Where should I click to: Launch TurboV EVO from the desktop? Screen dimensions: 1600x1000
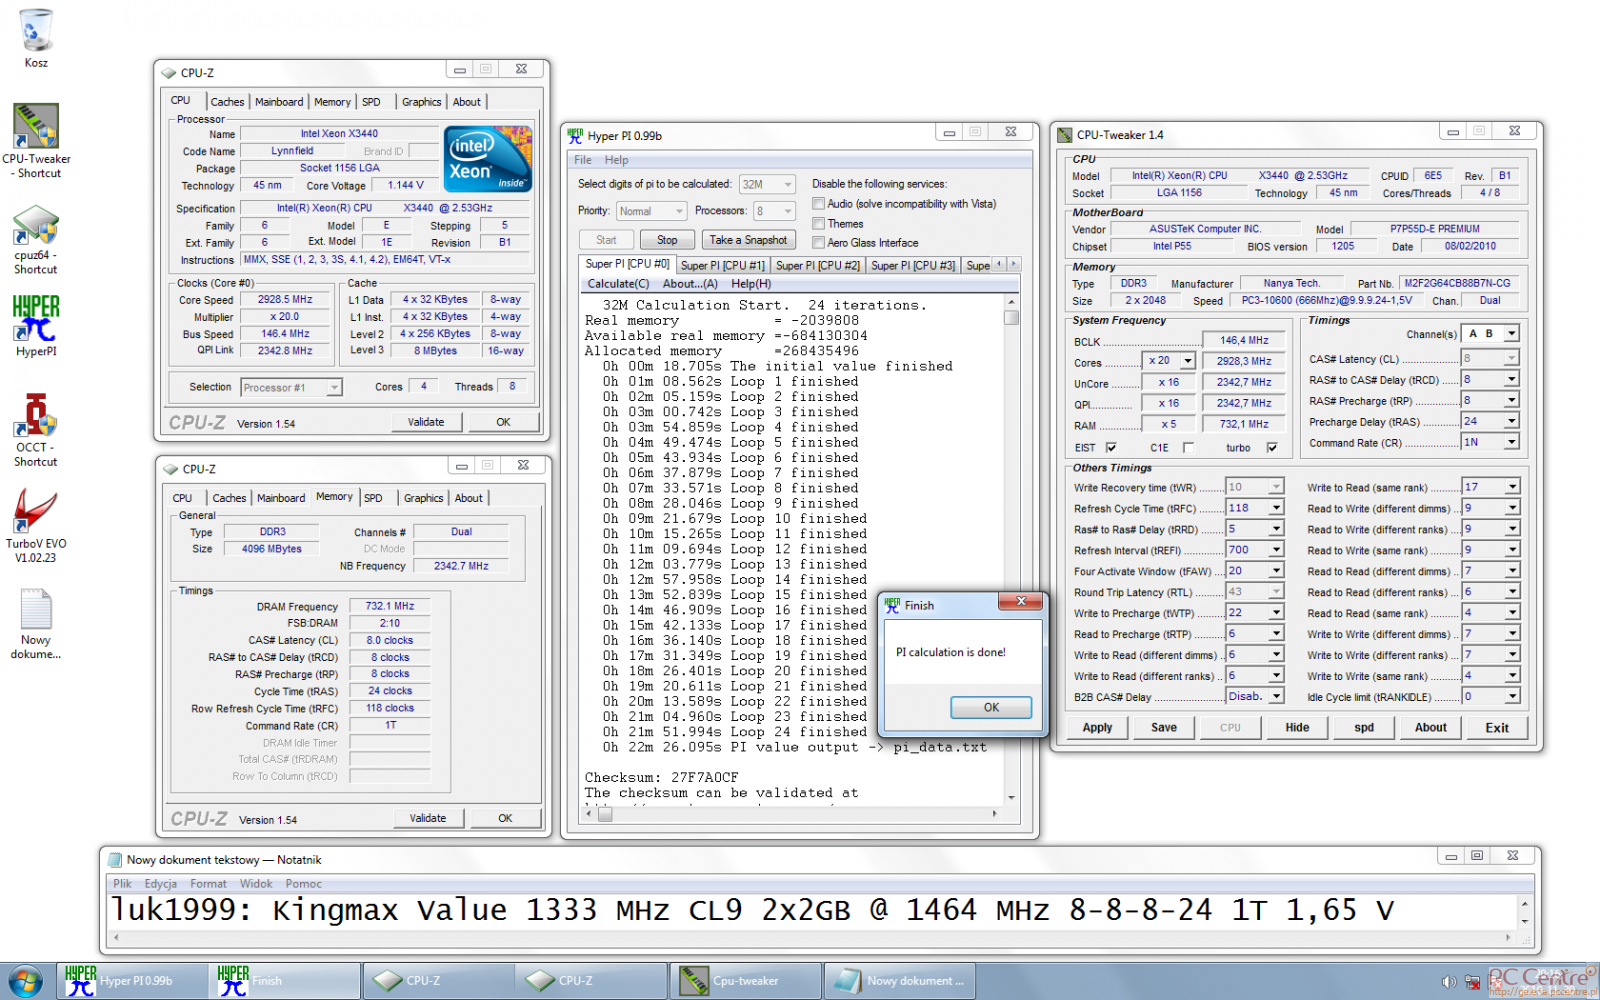pos(36,512)
